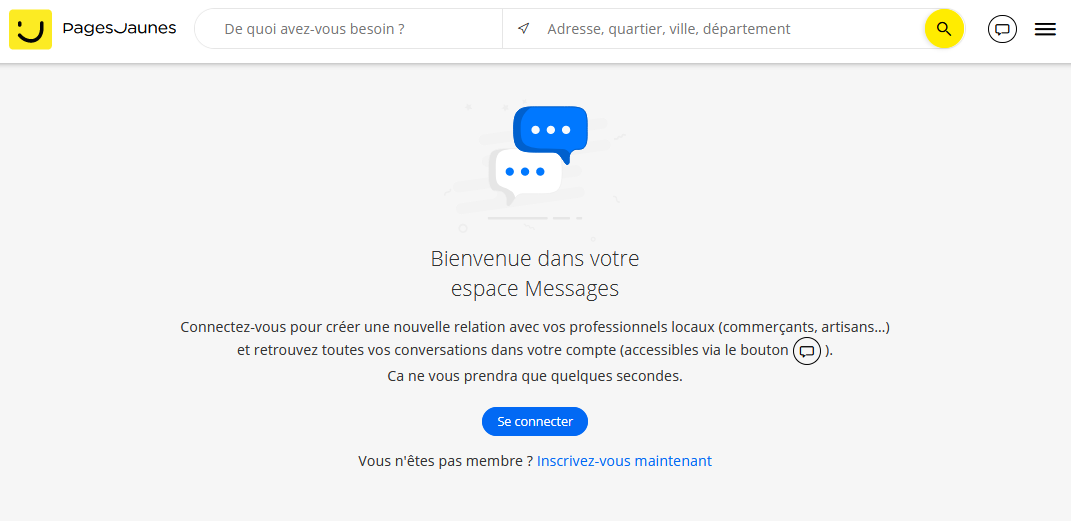The width and height of the screenshot is (1071, 521).
Task: Click the chat bubbles illustration image
Action: 536,171
